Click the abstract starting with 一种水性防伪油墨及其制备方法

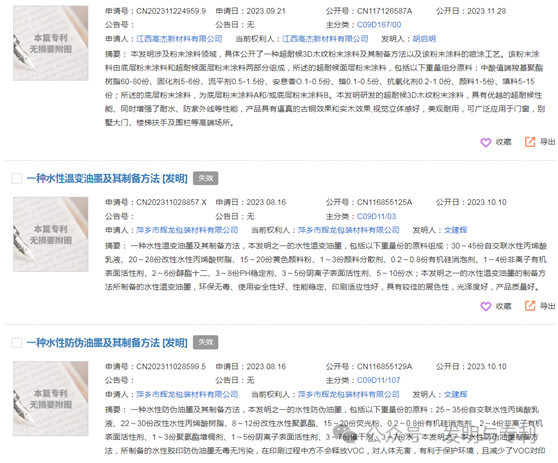point(325,430)
